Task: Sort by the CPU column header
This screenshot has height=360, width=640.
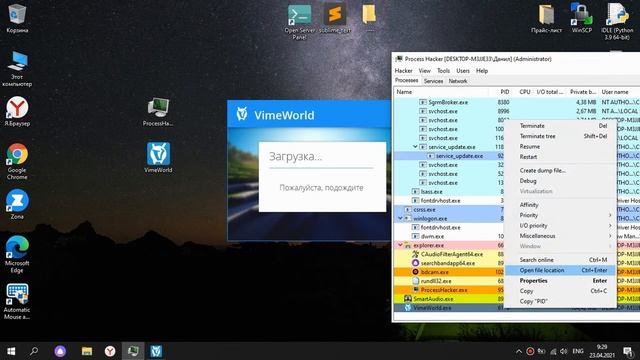Action: click(x=524, y=92)
